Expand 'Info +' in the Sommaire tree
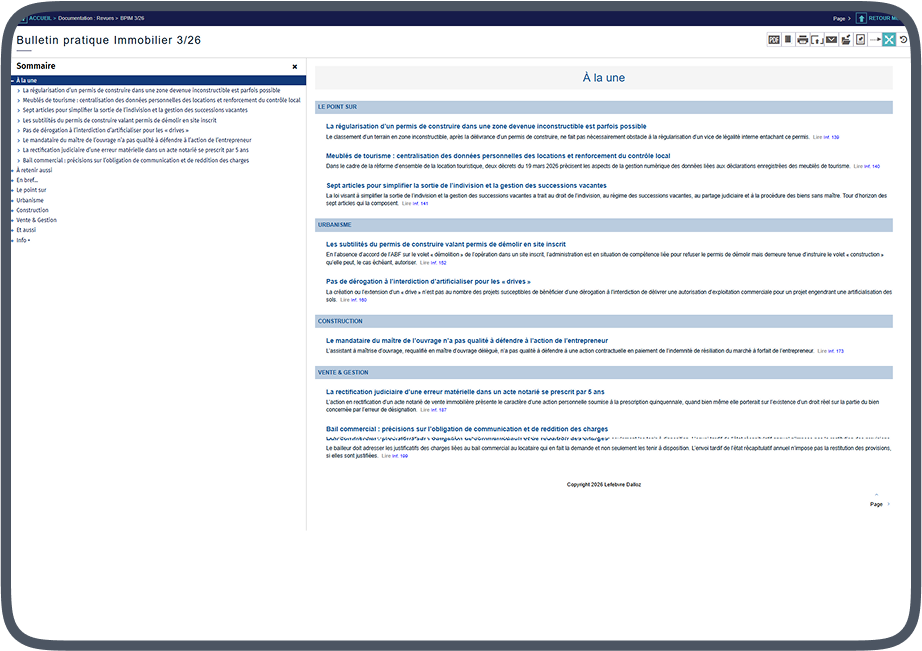922x651 pixels. pyautogui.click(x=13, y=241)
